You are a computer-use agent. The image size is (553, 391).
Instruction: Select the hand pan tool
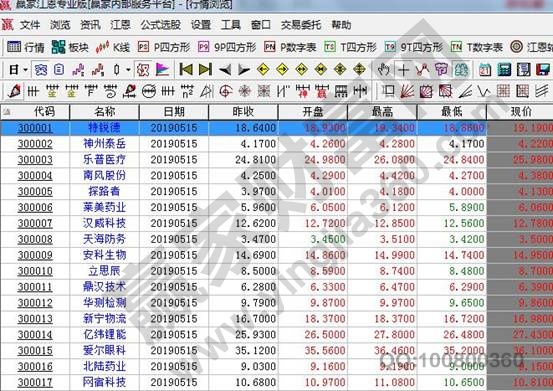[384, 70]
